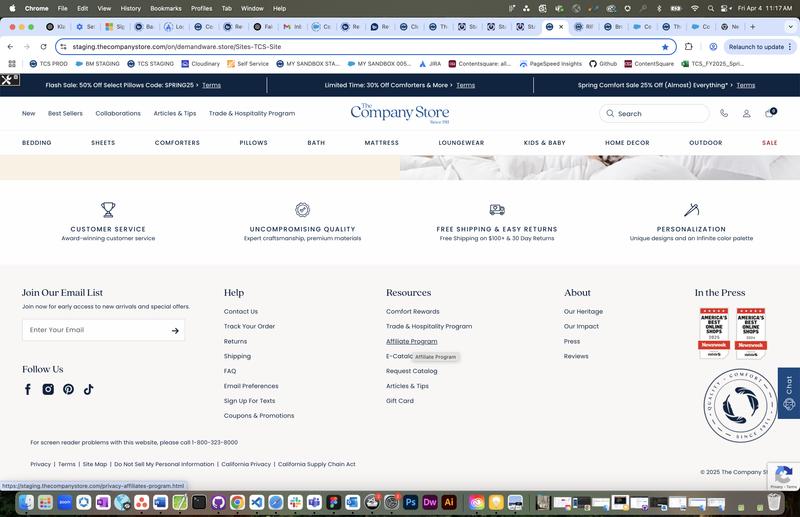Open JIRA bookmark in bookmarks bar

(x=430, y=64)
